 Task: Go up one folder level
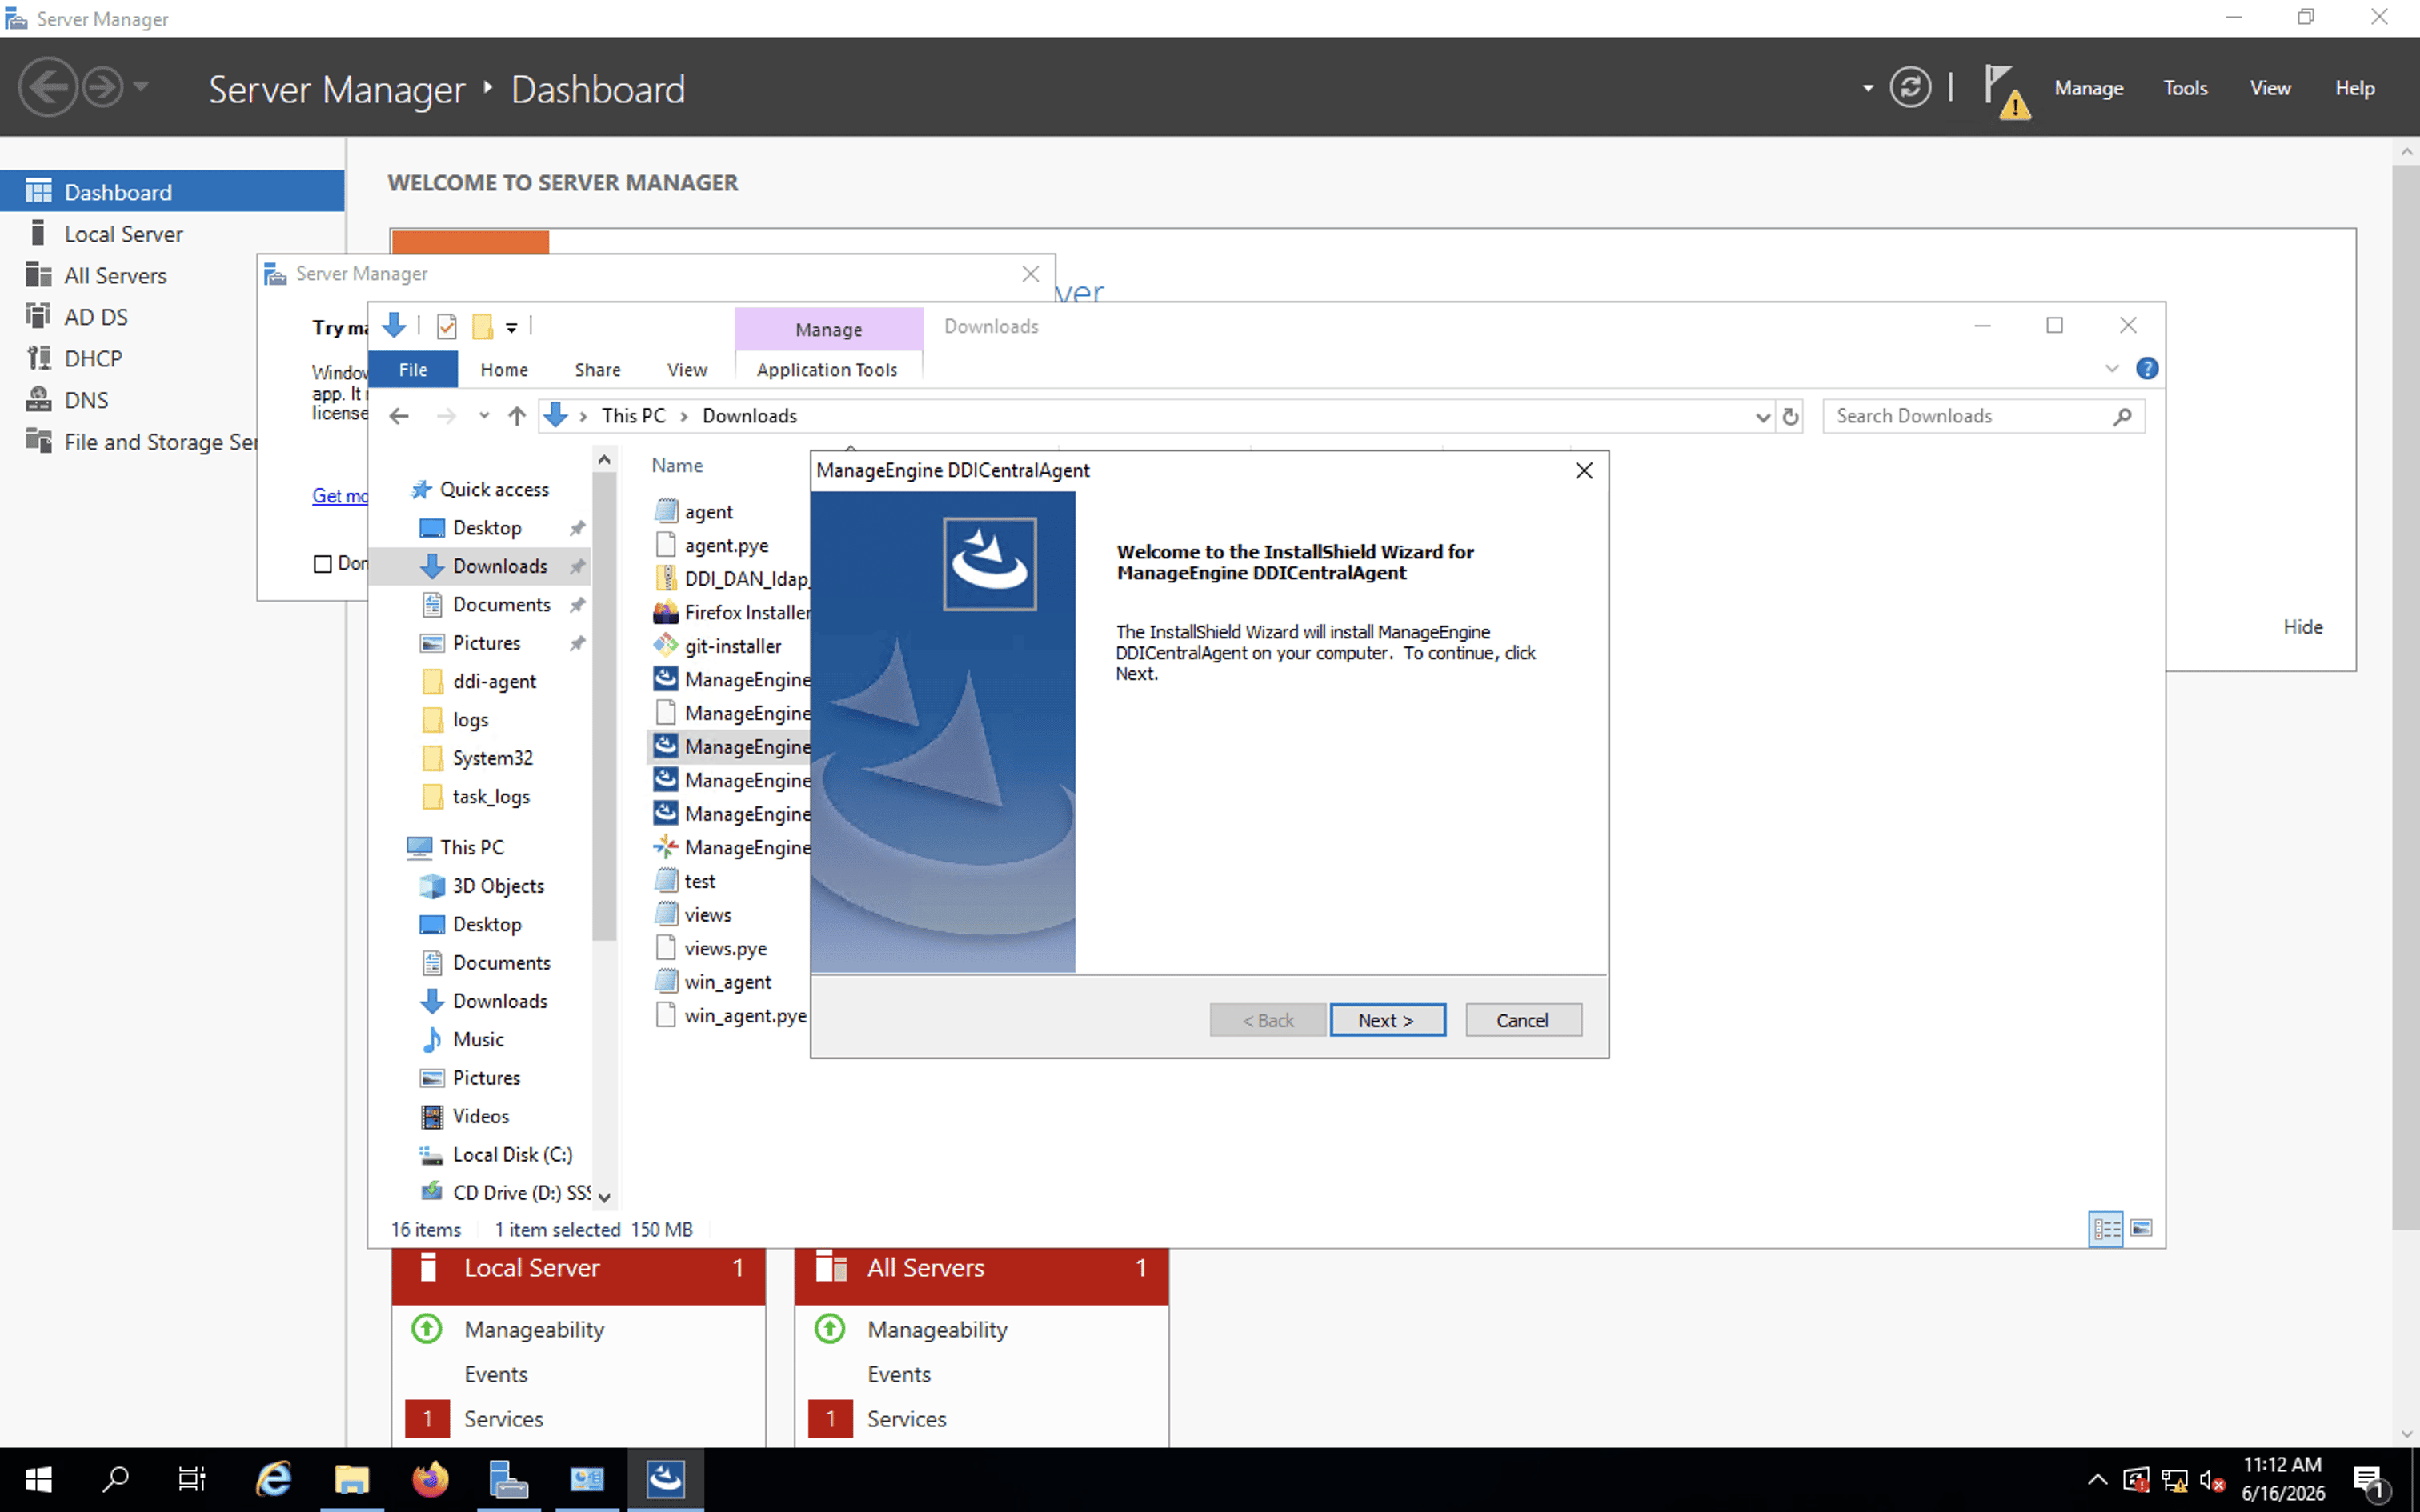click(516, 416)
